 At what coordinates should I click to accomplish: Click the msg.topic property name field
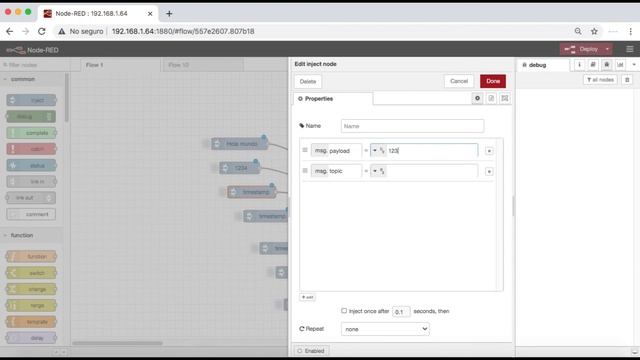[x=336, y=171]
